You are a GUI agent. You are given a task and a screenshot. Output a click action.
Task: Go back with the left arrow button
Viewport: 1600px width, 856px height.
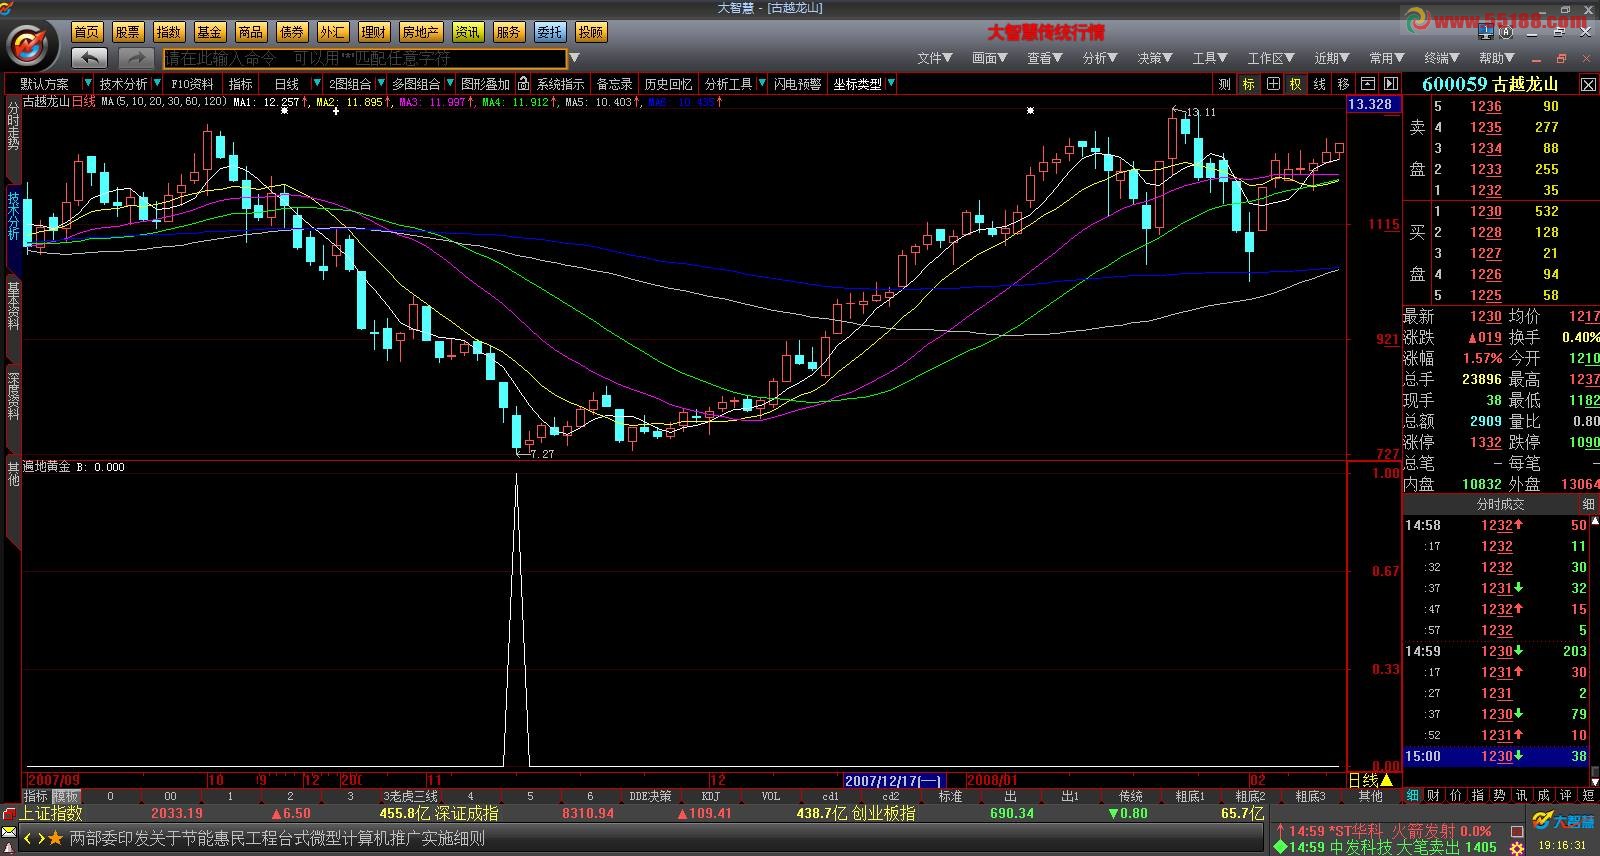click(90, 58)
